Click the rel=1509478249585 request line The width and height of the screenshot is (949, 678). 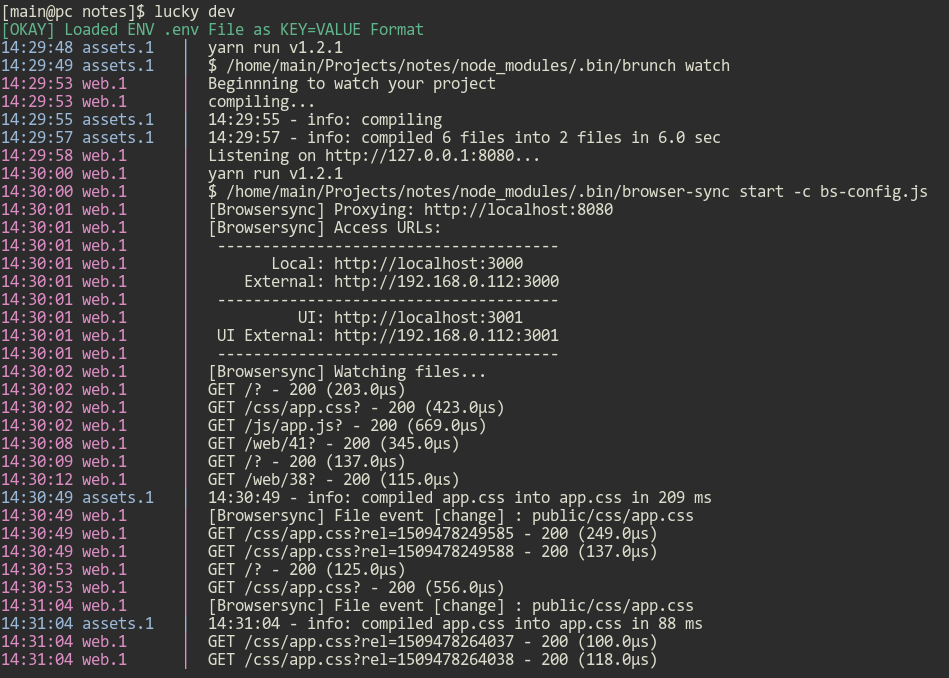tap(432, 534)
